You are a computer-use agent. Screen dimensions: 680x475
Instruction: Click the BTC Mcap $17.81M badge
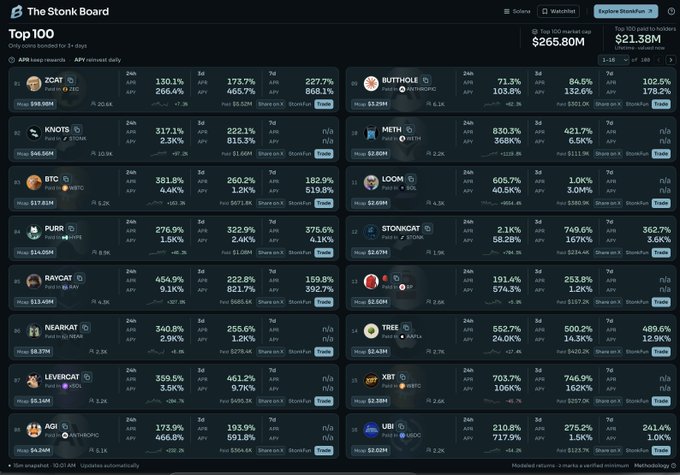pos(35,203)
